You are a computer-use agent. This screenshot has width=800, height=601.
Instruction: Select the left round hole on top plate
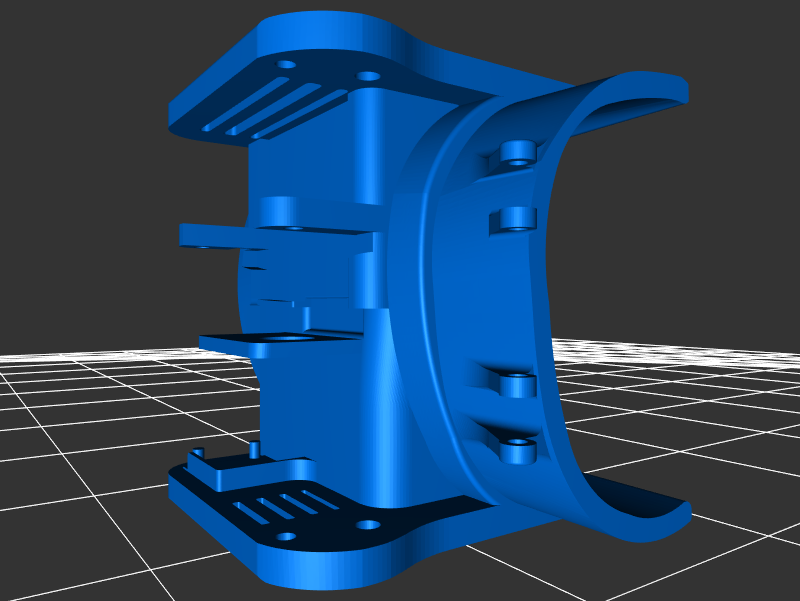coord(287,65)
